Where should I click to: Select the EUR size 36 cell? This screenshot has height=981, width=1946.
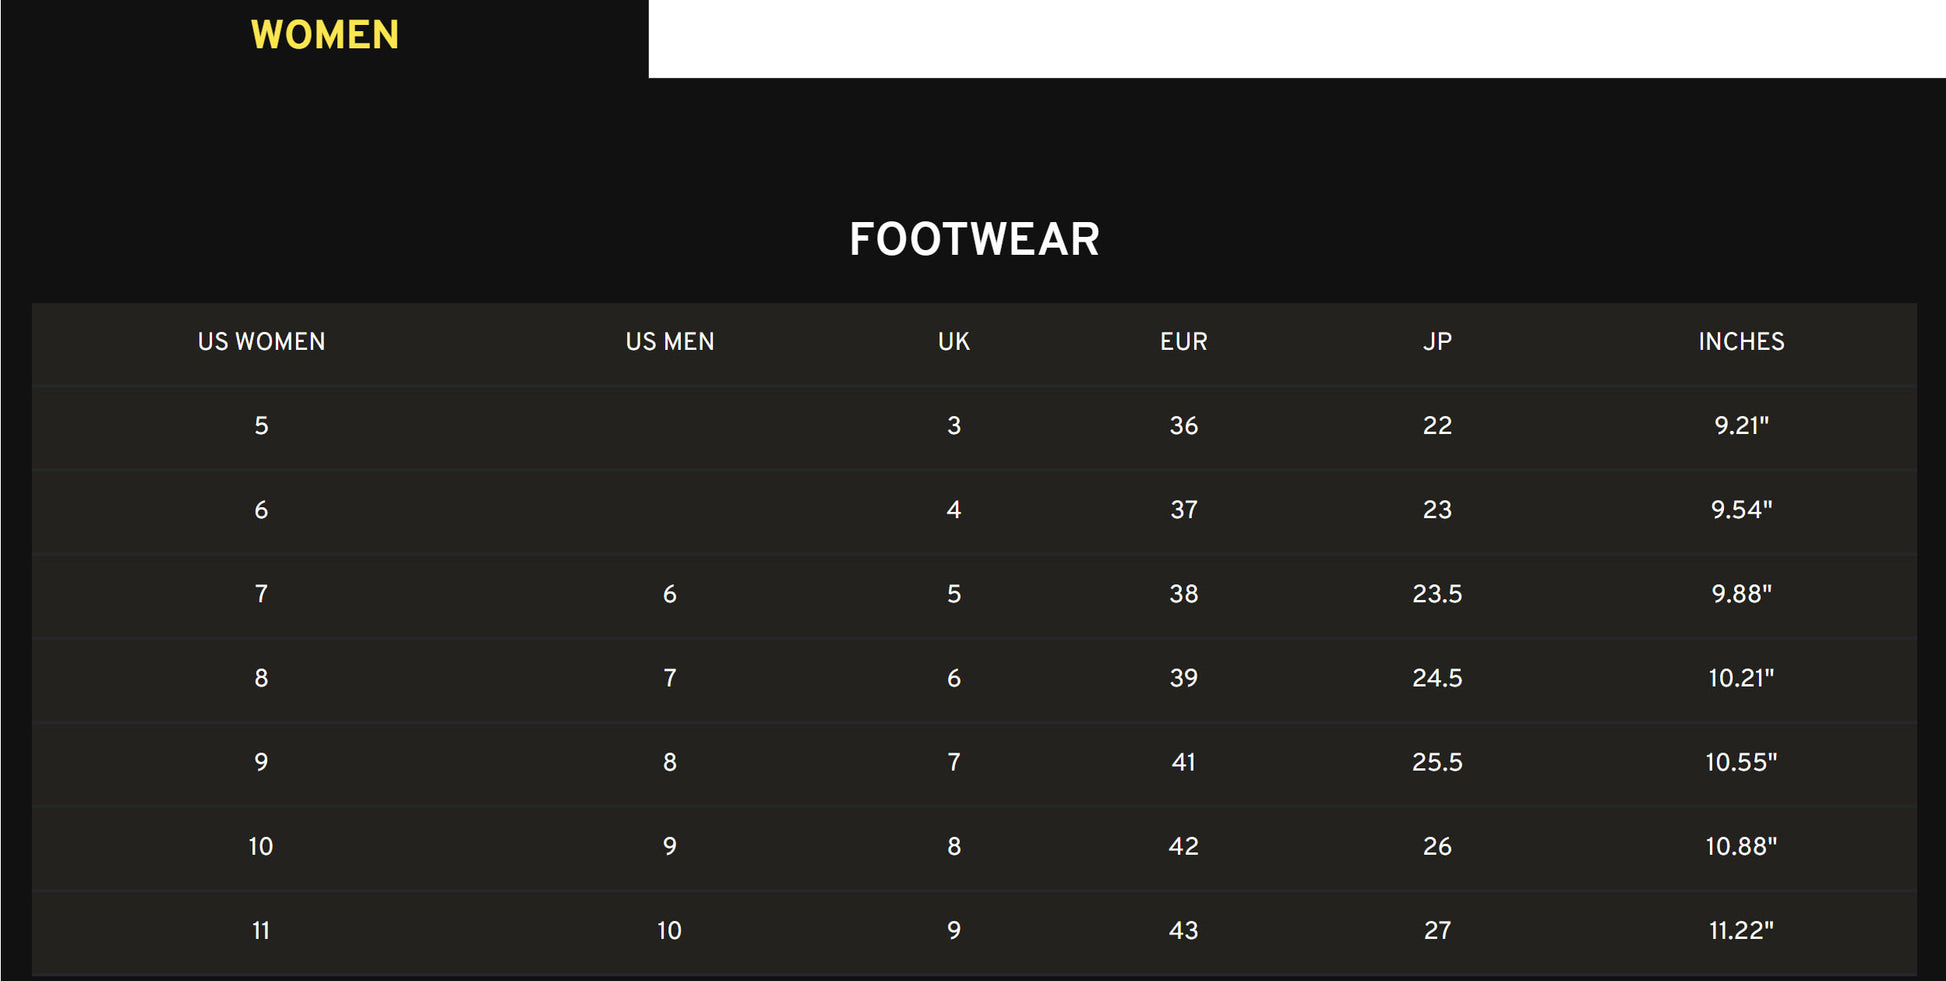[1184, 426]
